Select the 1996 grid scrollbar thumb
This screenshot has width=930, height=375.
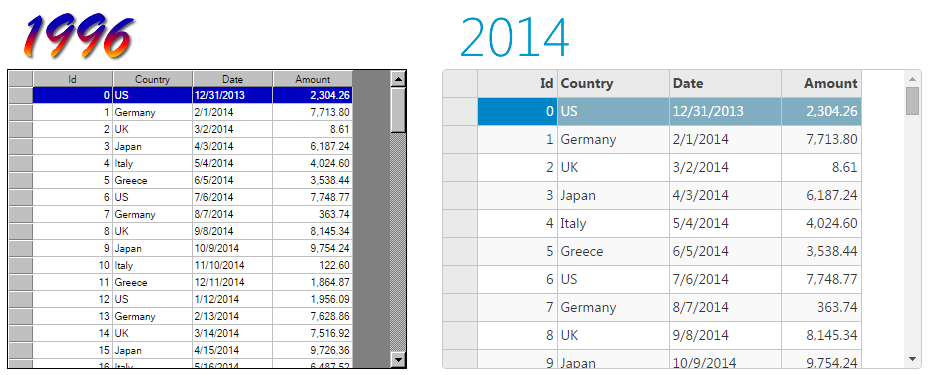tap(398, 110)
